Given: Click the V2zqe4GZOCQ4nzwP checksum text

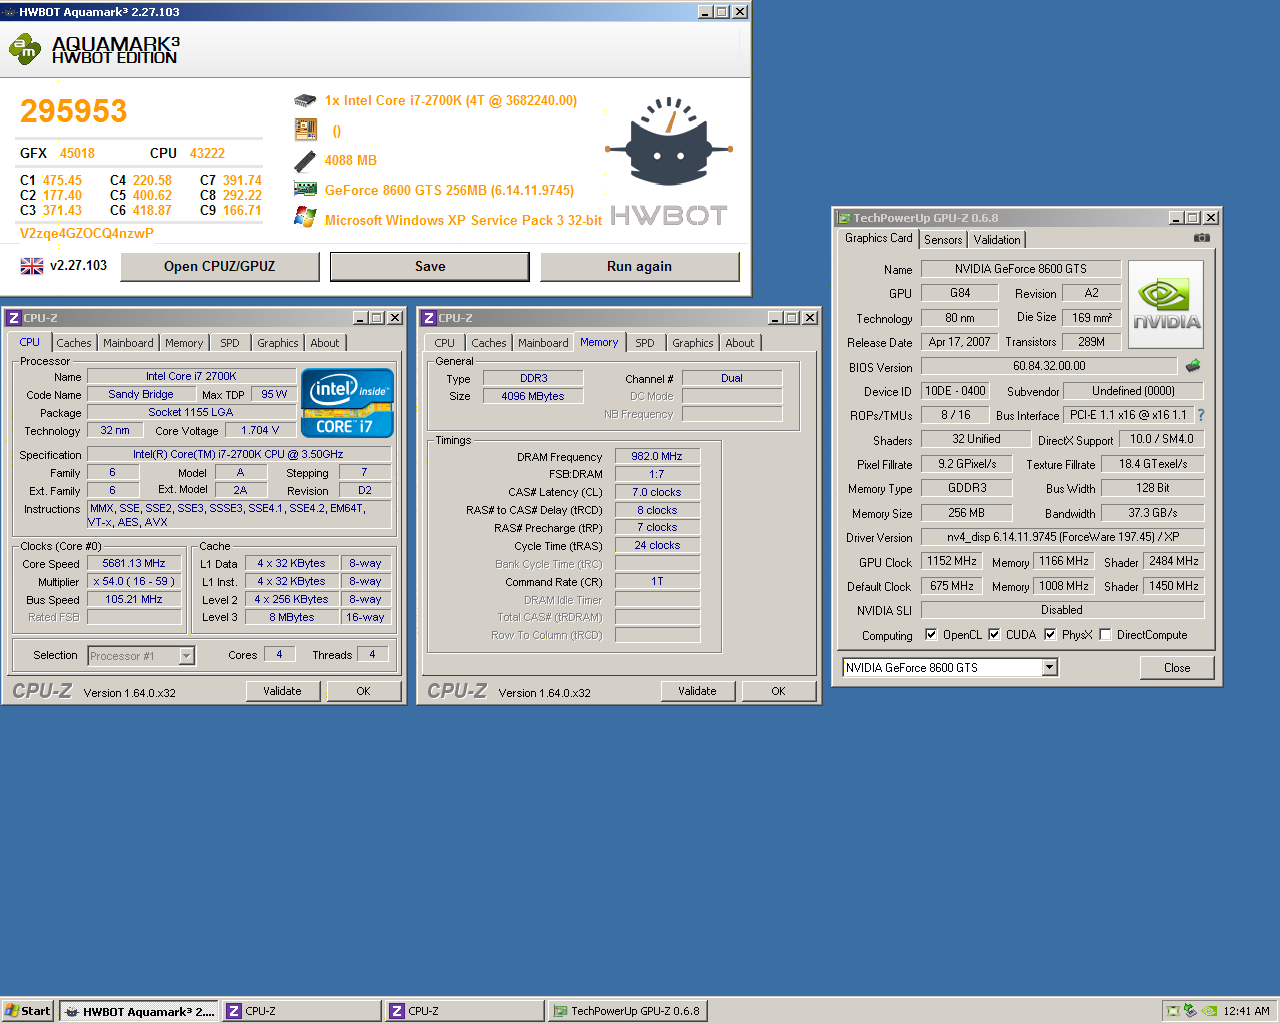Looking at the screenshot, I should tap(87, 233).
